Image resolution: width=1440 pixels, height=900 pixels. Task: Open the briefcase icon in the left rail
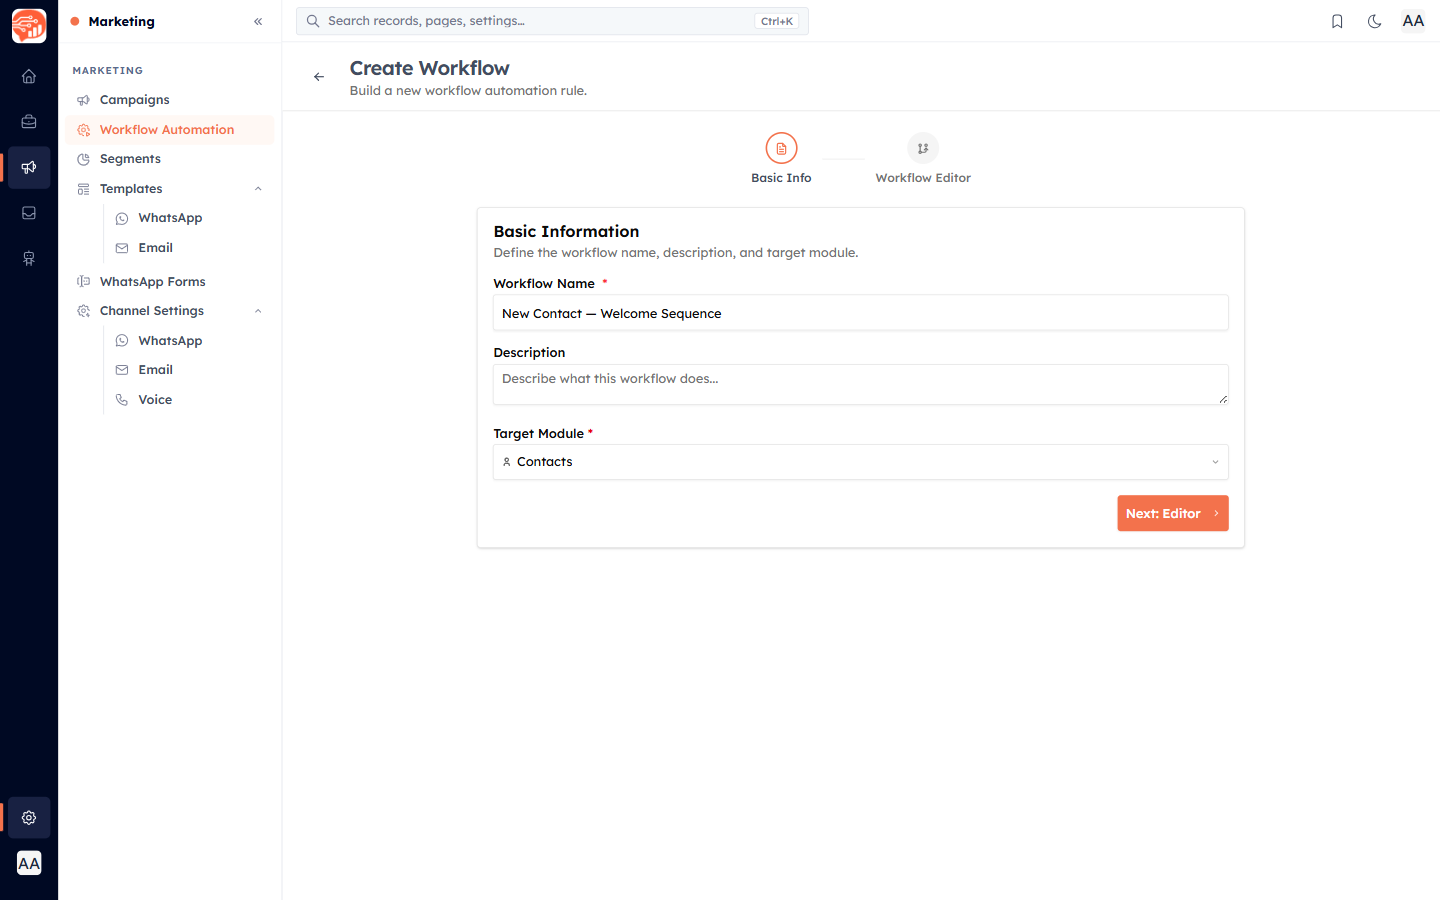(x=29, y=122)
